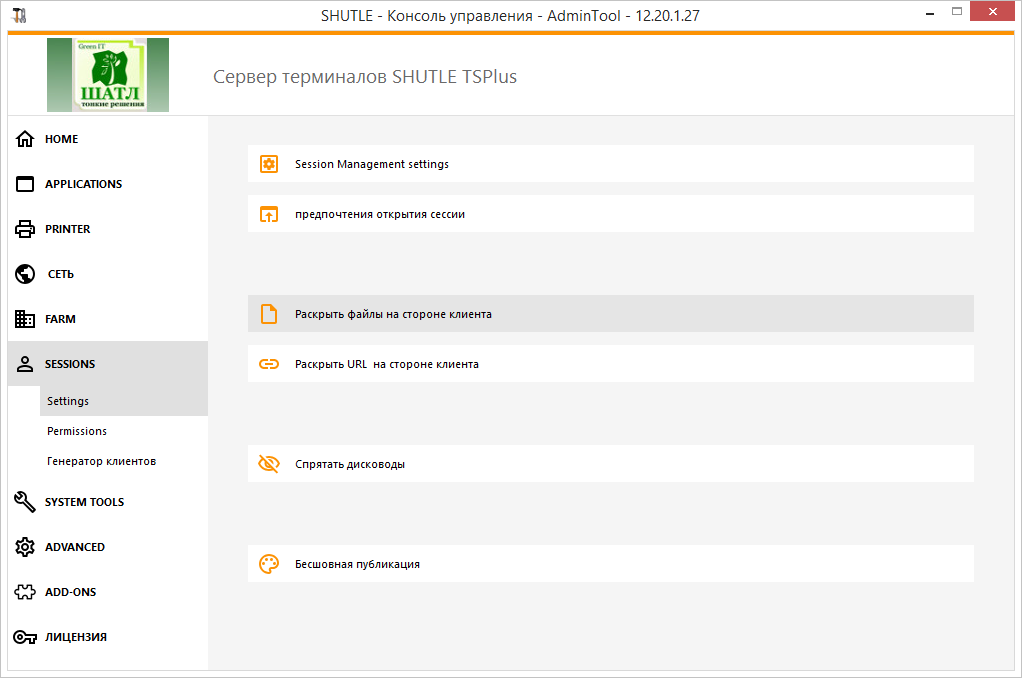The image size is (1022, 678).
Task: Open СЕТЬ using the globe icon
Action: click(x=24, y=274)
